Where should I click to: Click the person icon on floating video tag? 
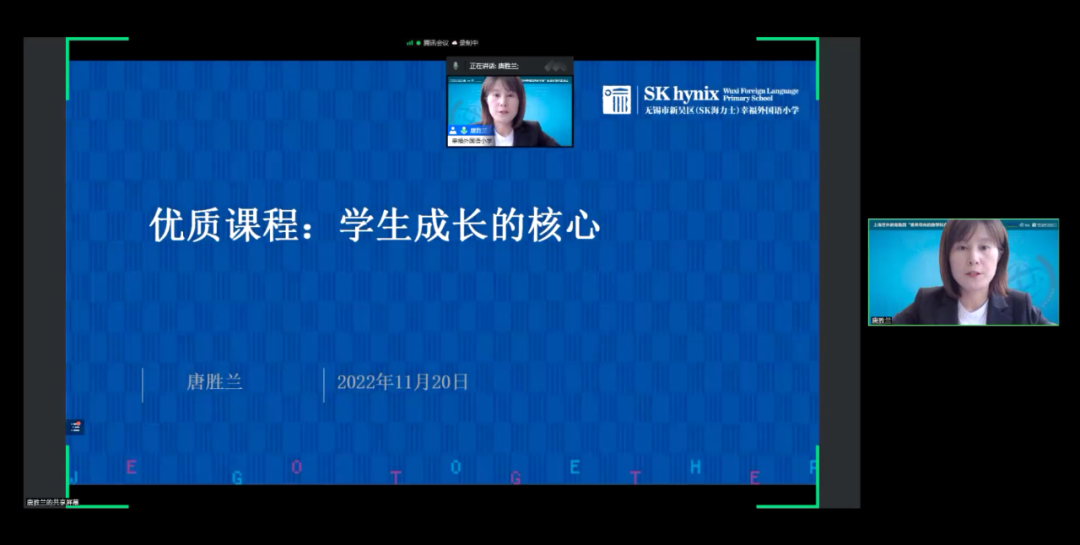[453, 130]
